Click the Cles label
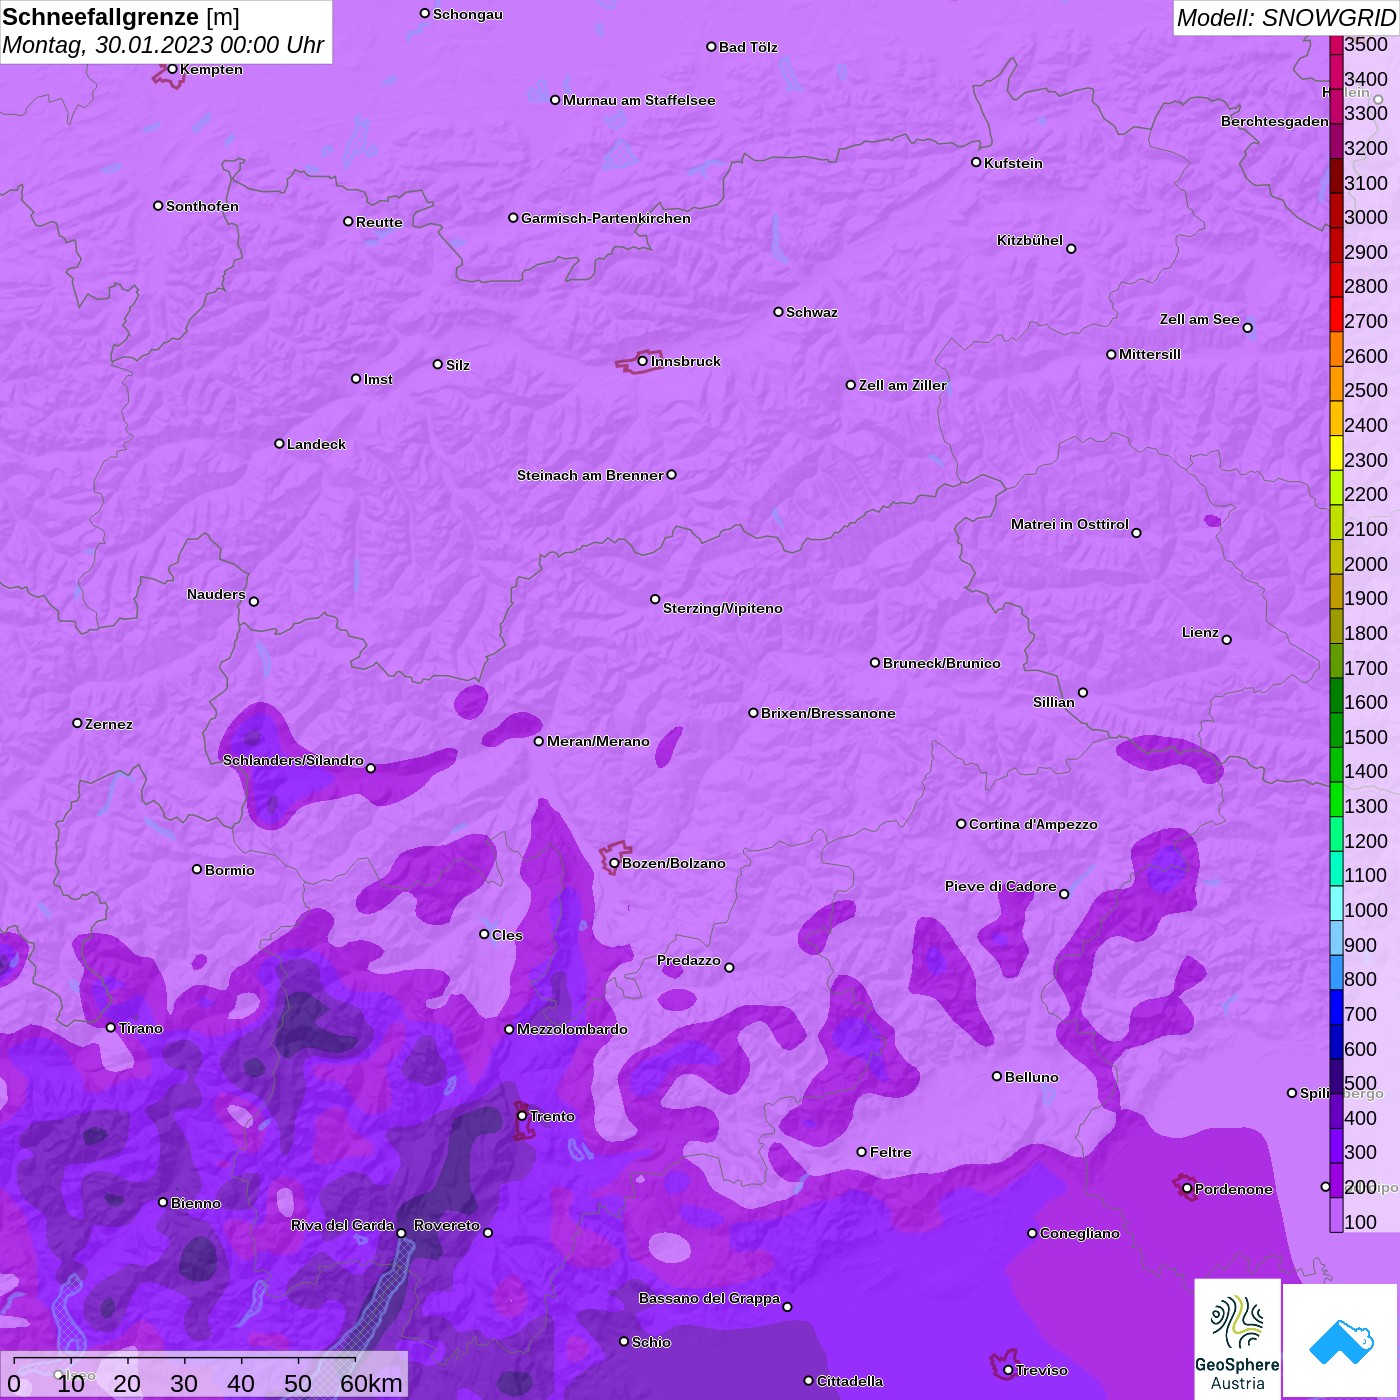Viewport: 1400px width, 1400px height. (x=507, y=935)
